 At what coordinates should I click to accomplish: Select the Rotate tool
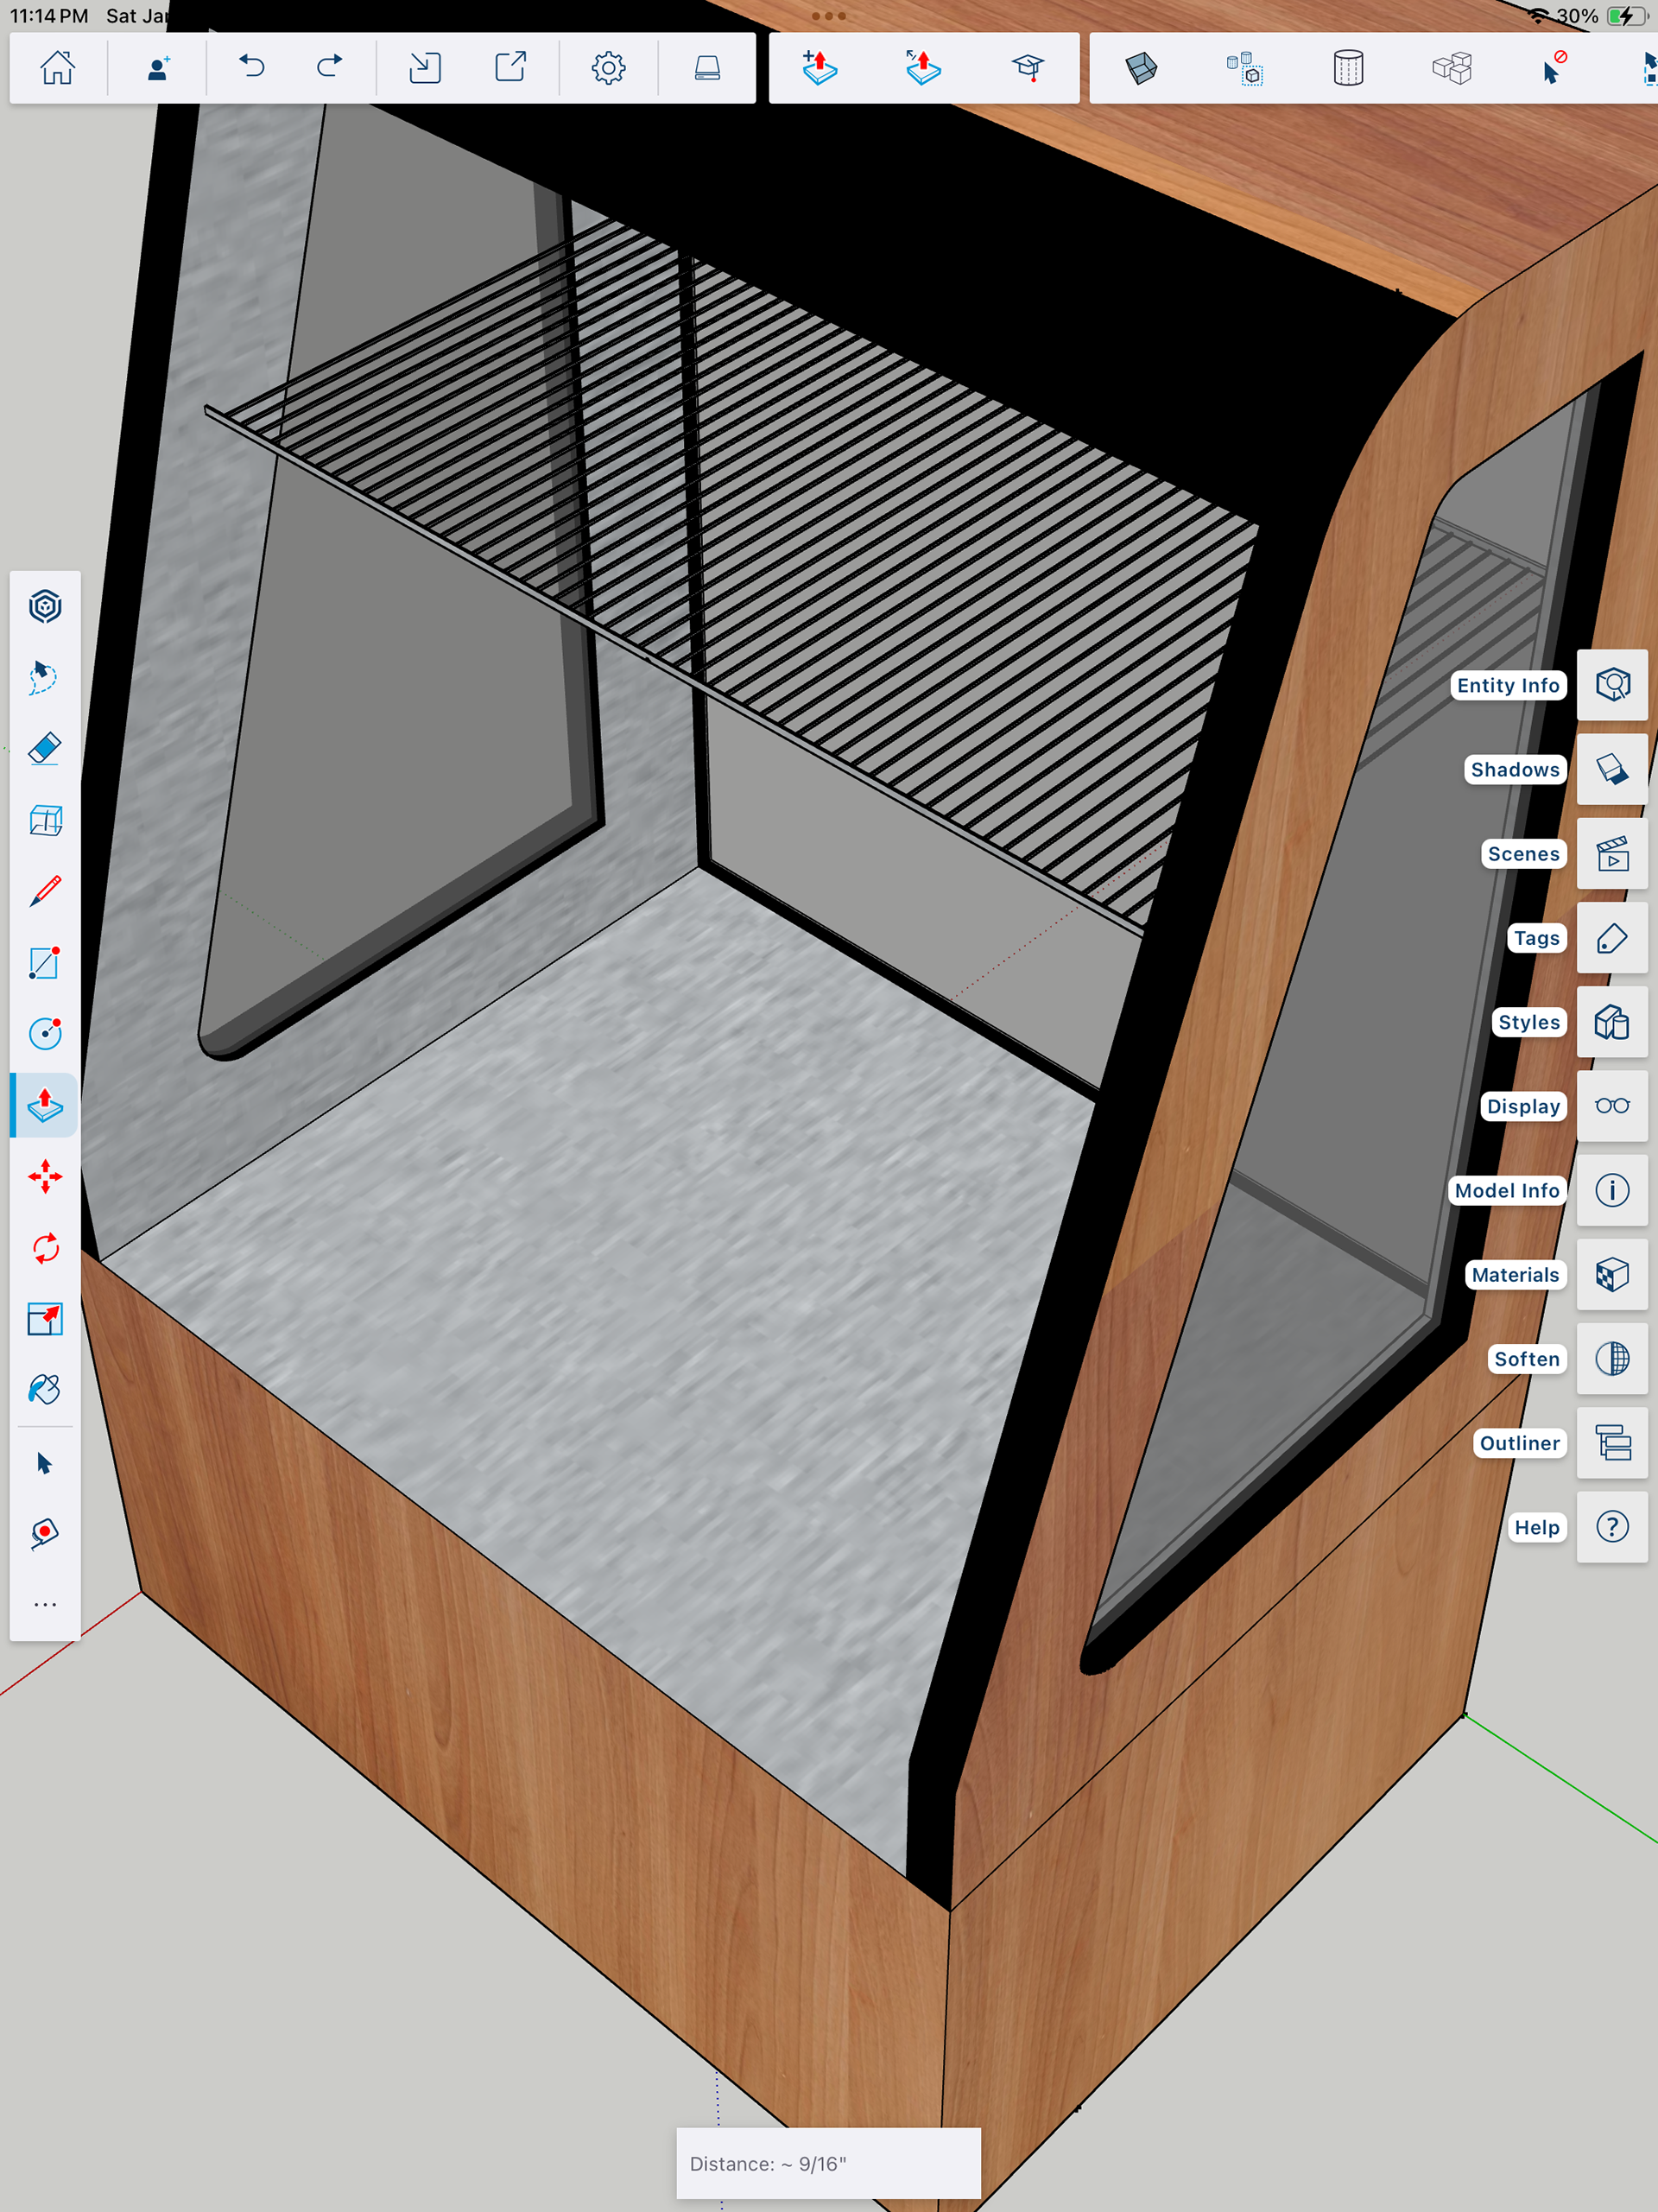coord(45,1248)
